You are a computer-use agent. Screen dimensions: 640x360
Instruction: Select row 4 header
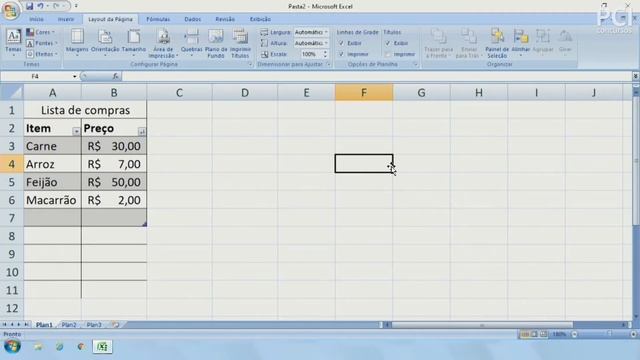[11, 164]
